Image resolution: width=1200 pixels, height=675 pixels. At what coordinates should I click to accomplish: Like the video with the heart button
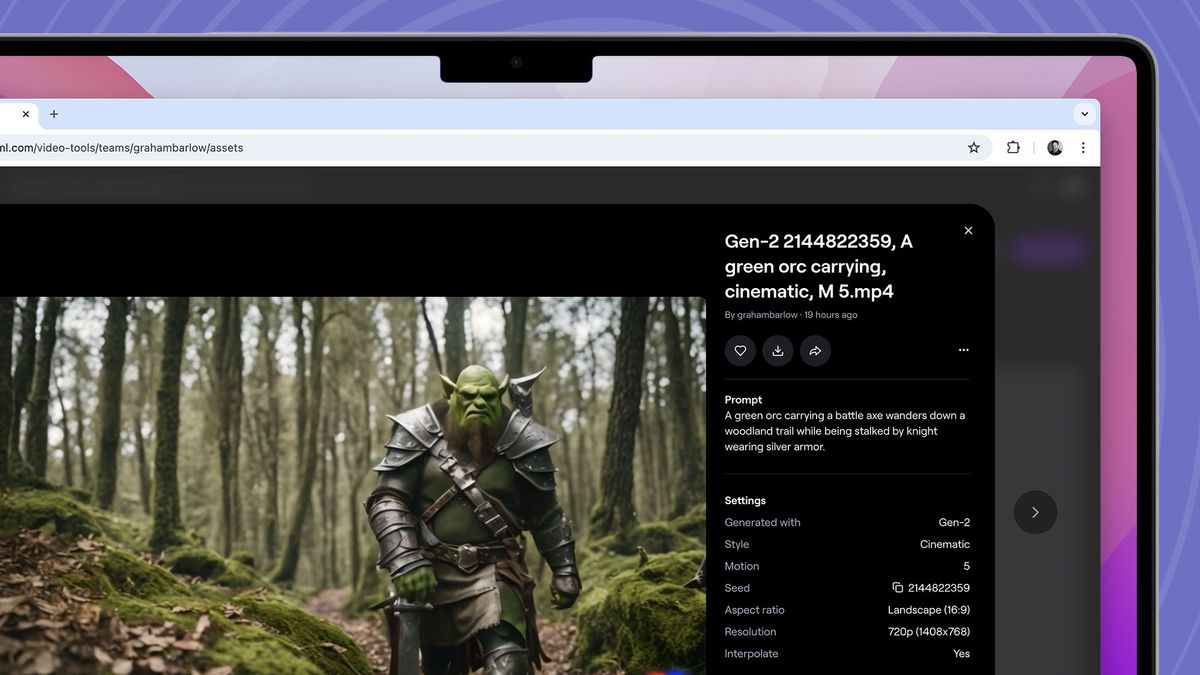click(x=740, y=351)
